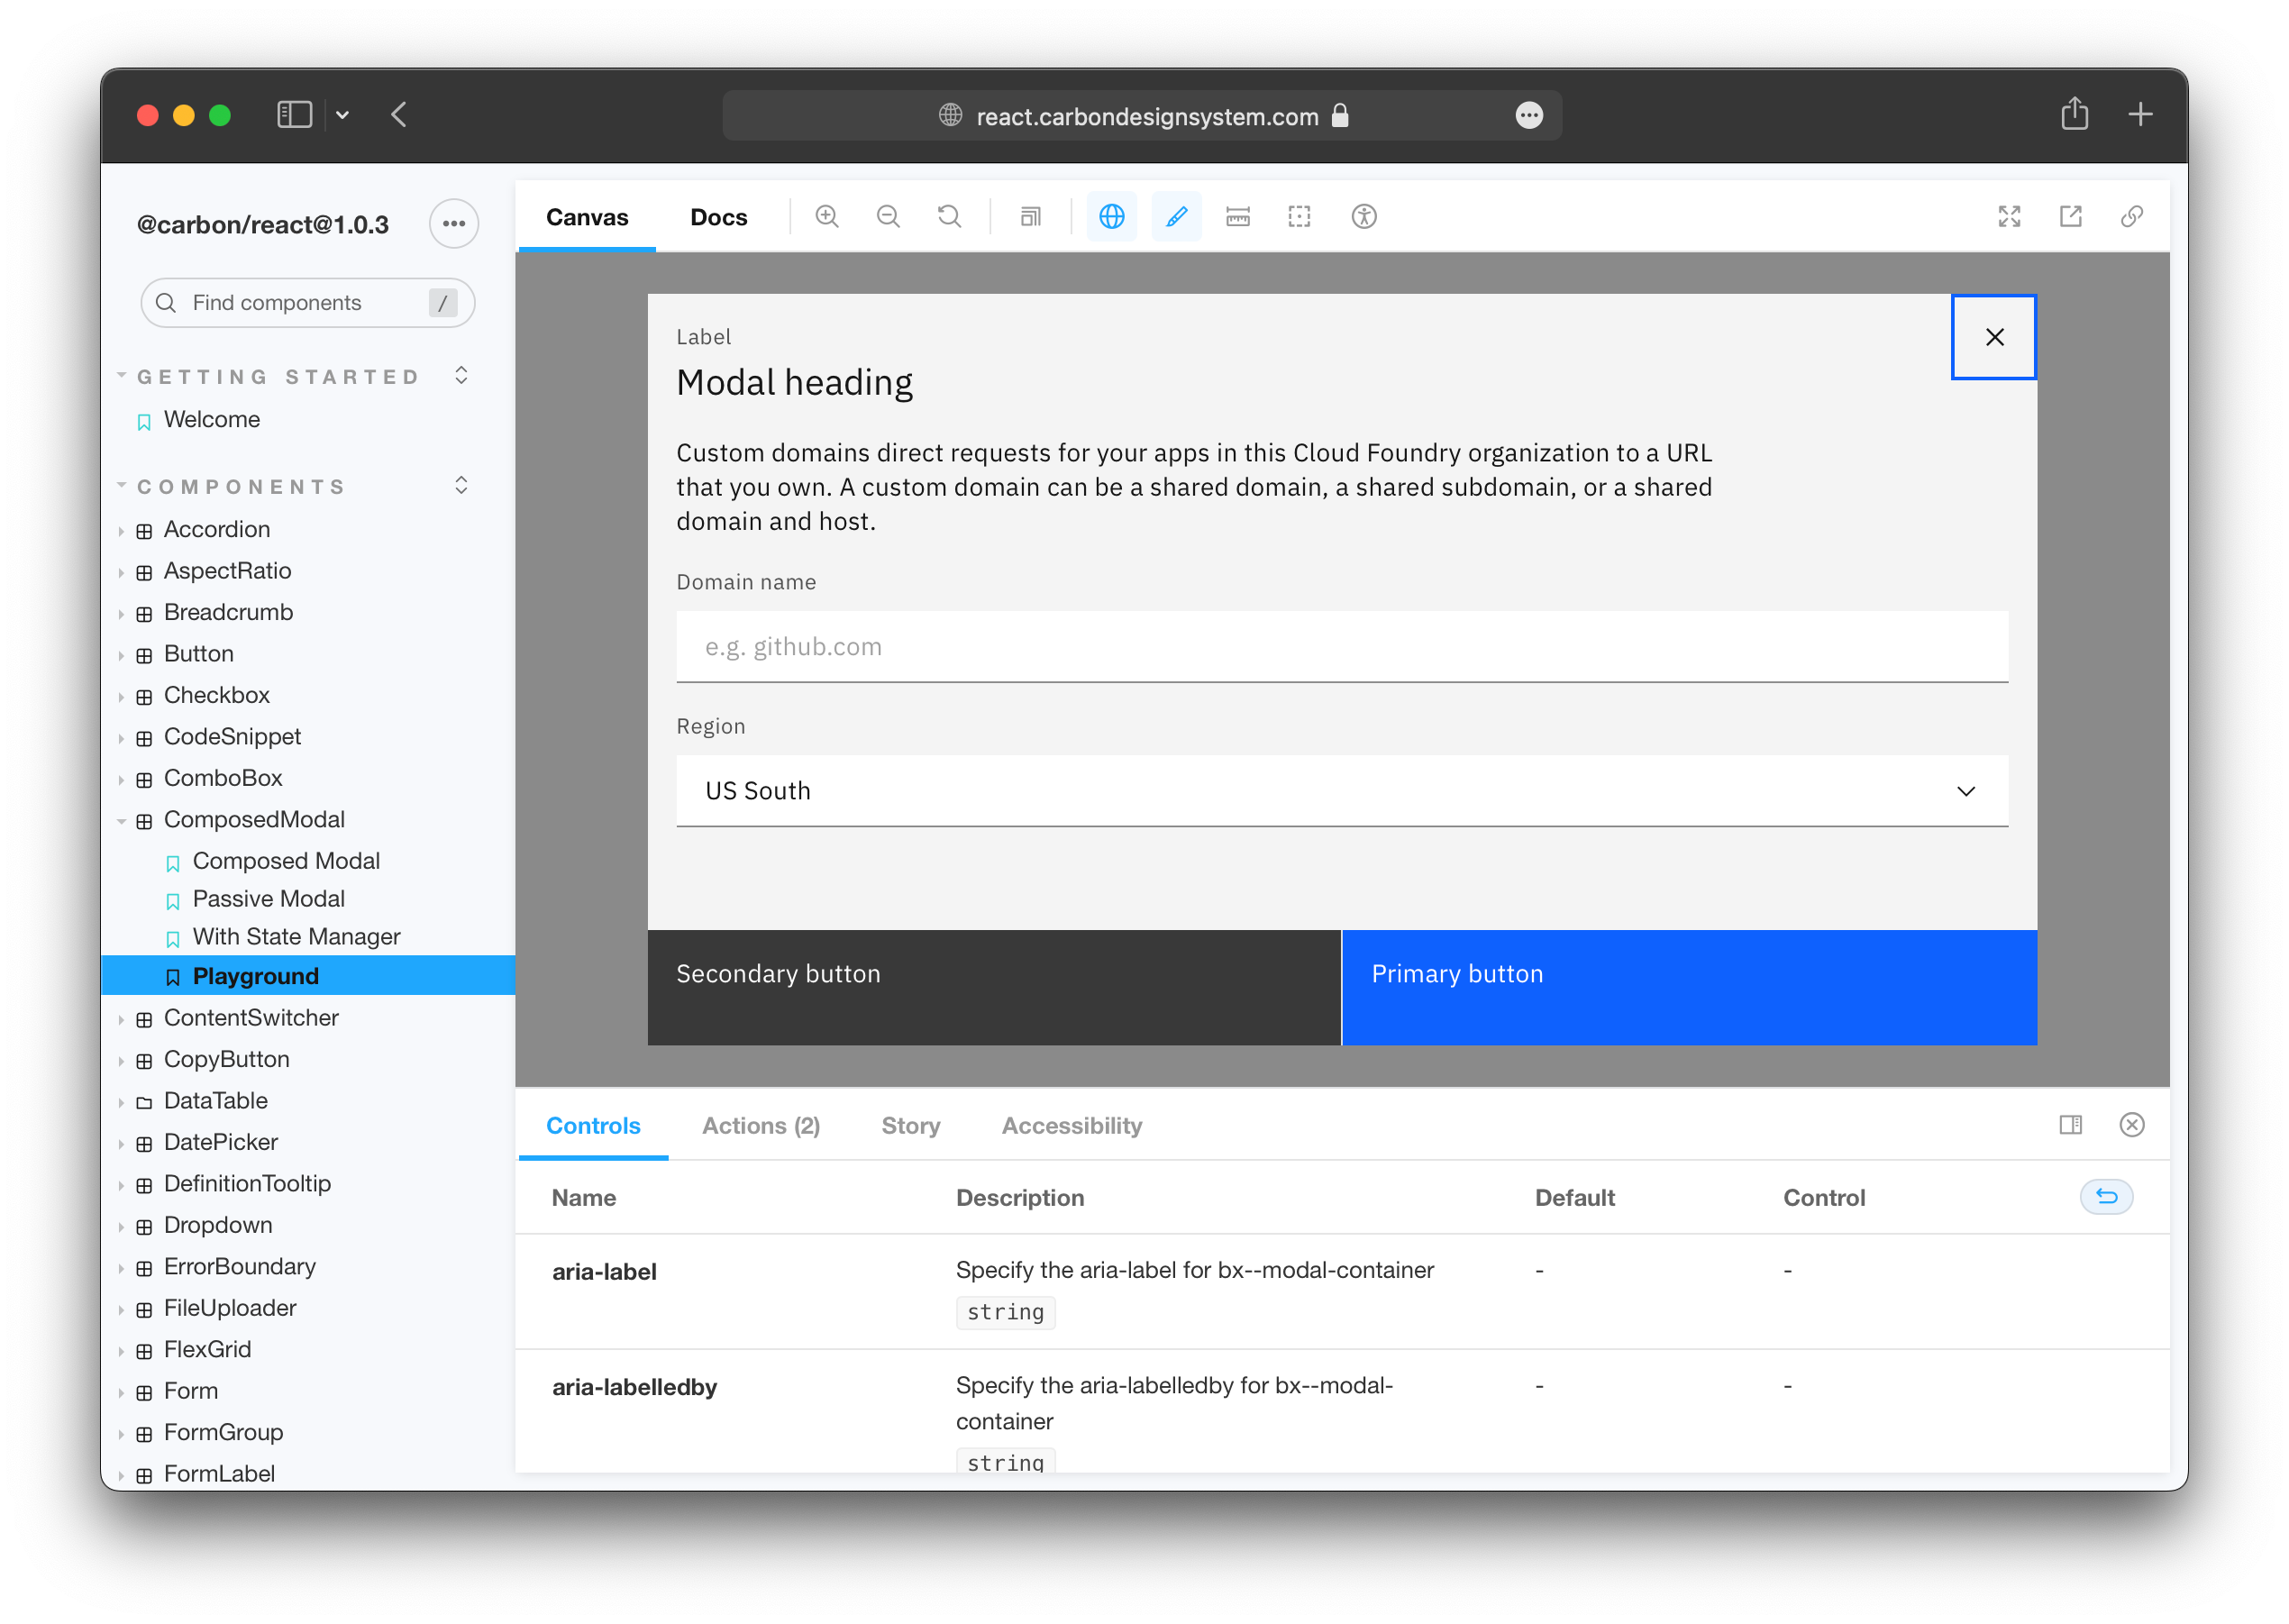Select the Controls tab

pyautogui.click(x=593, y=1125)
